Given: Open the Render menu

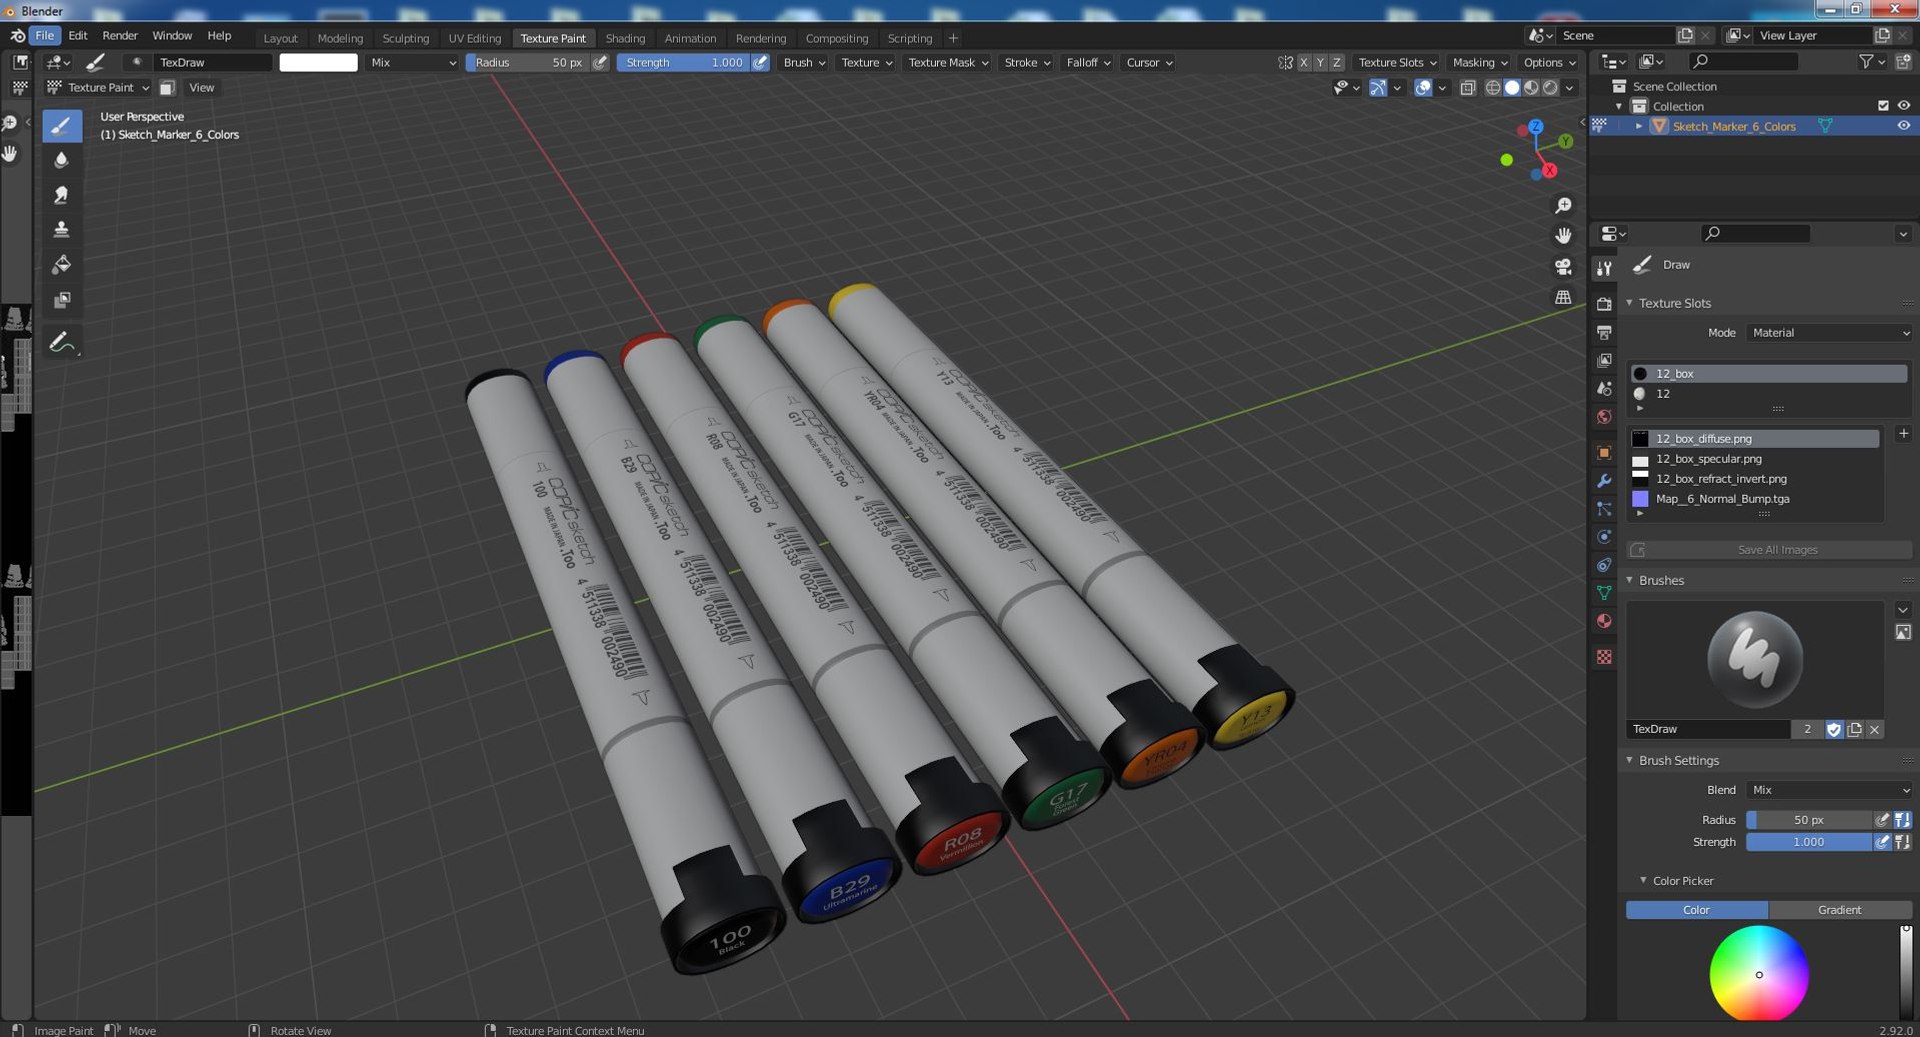Looking at the screenshot, I should (120, 35).
